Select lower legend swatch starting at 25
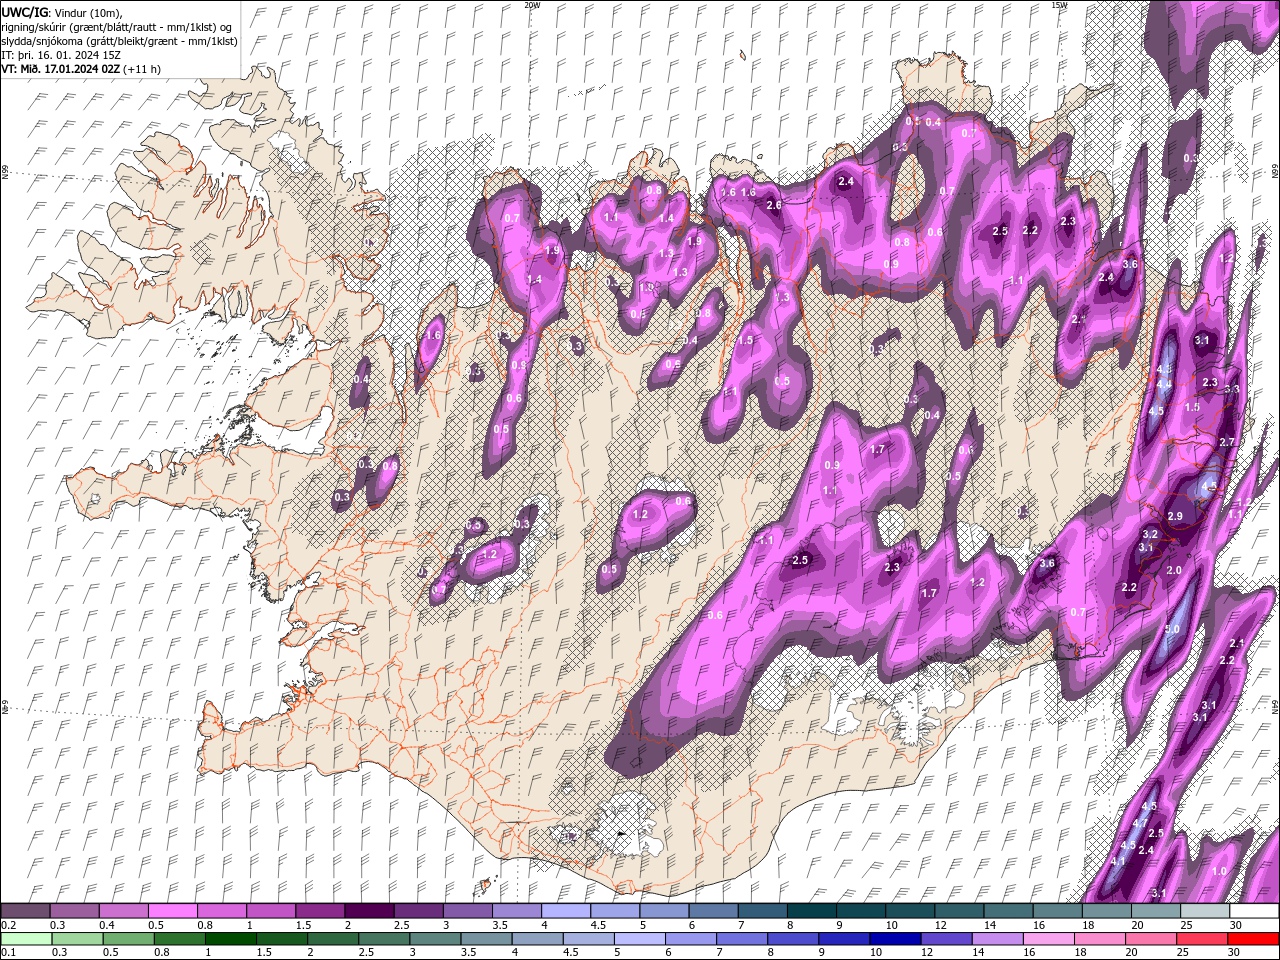 pos(1203,939)
